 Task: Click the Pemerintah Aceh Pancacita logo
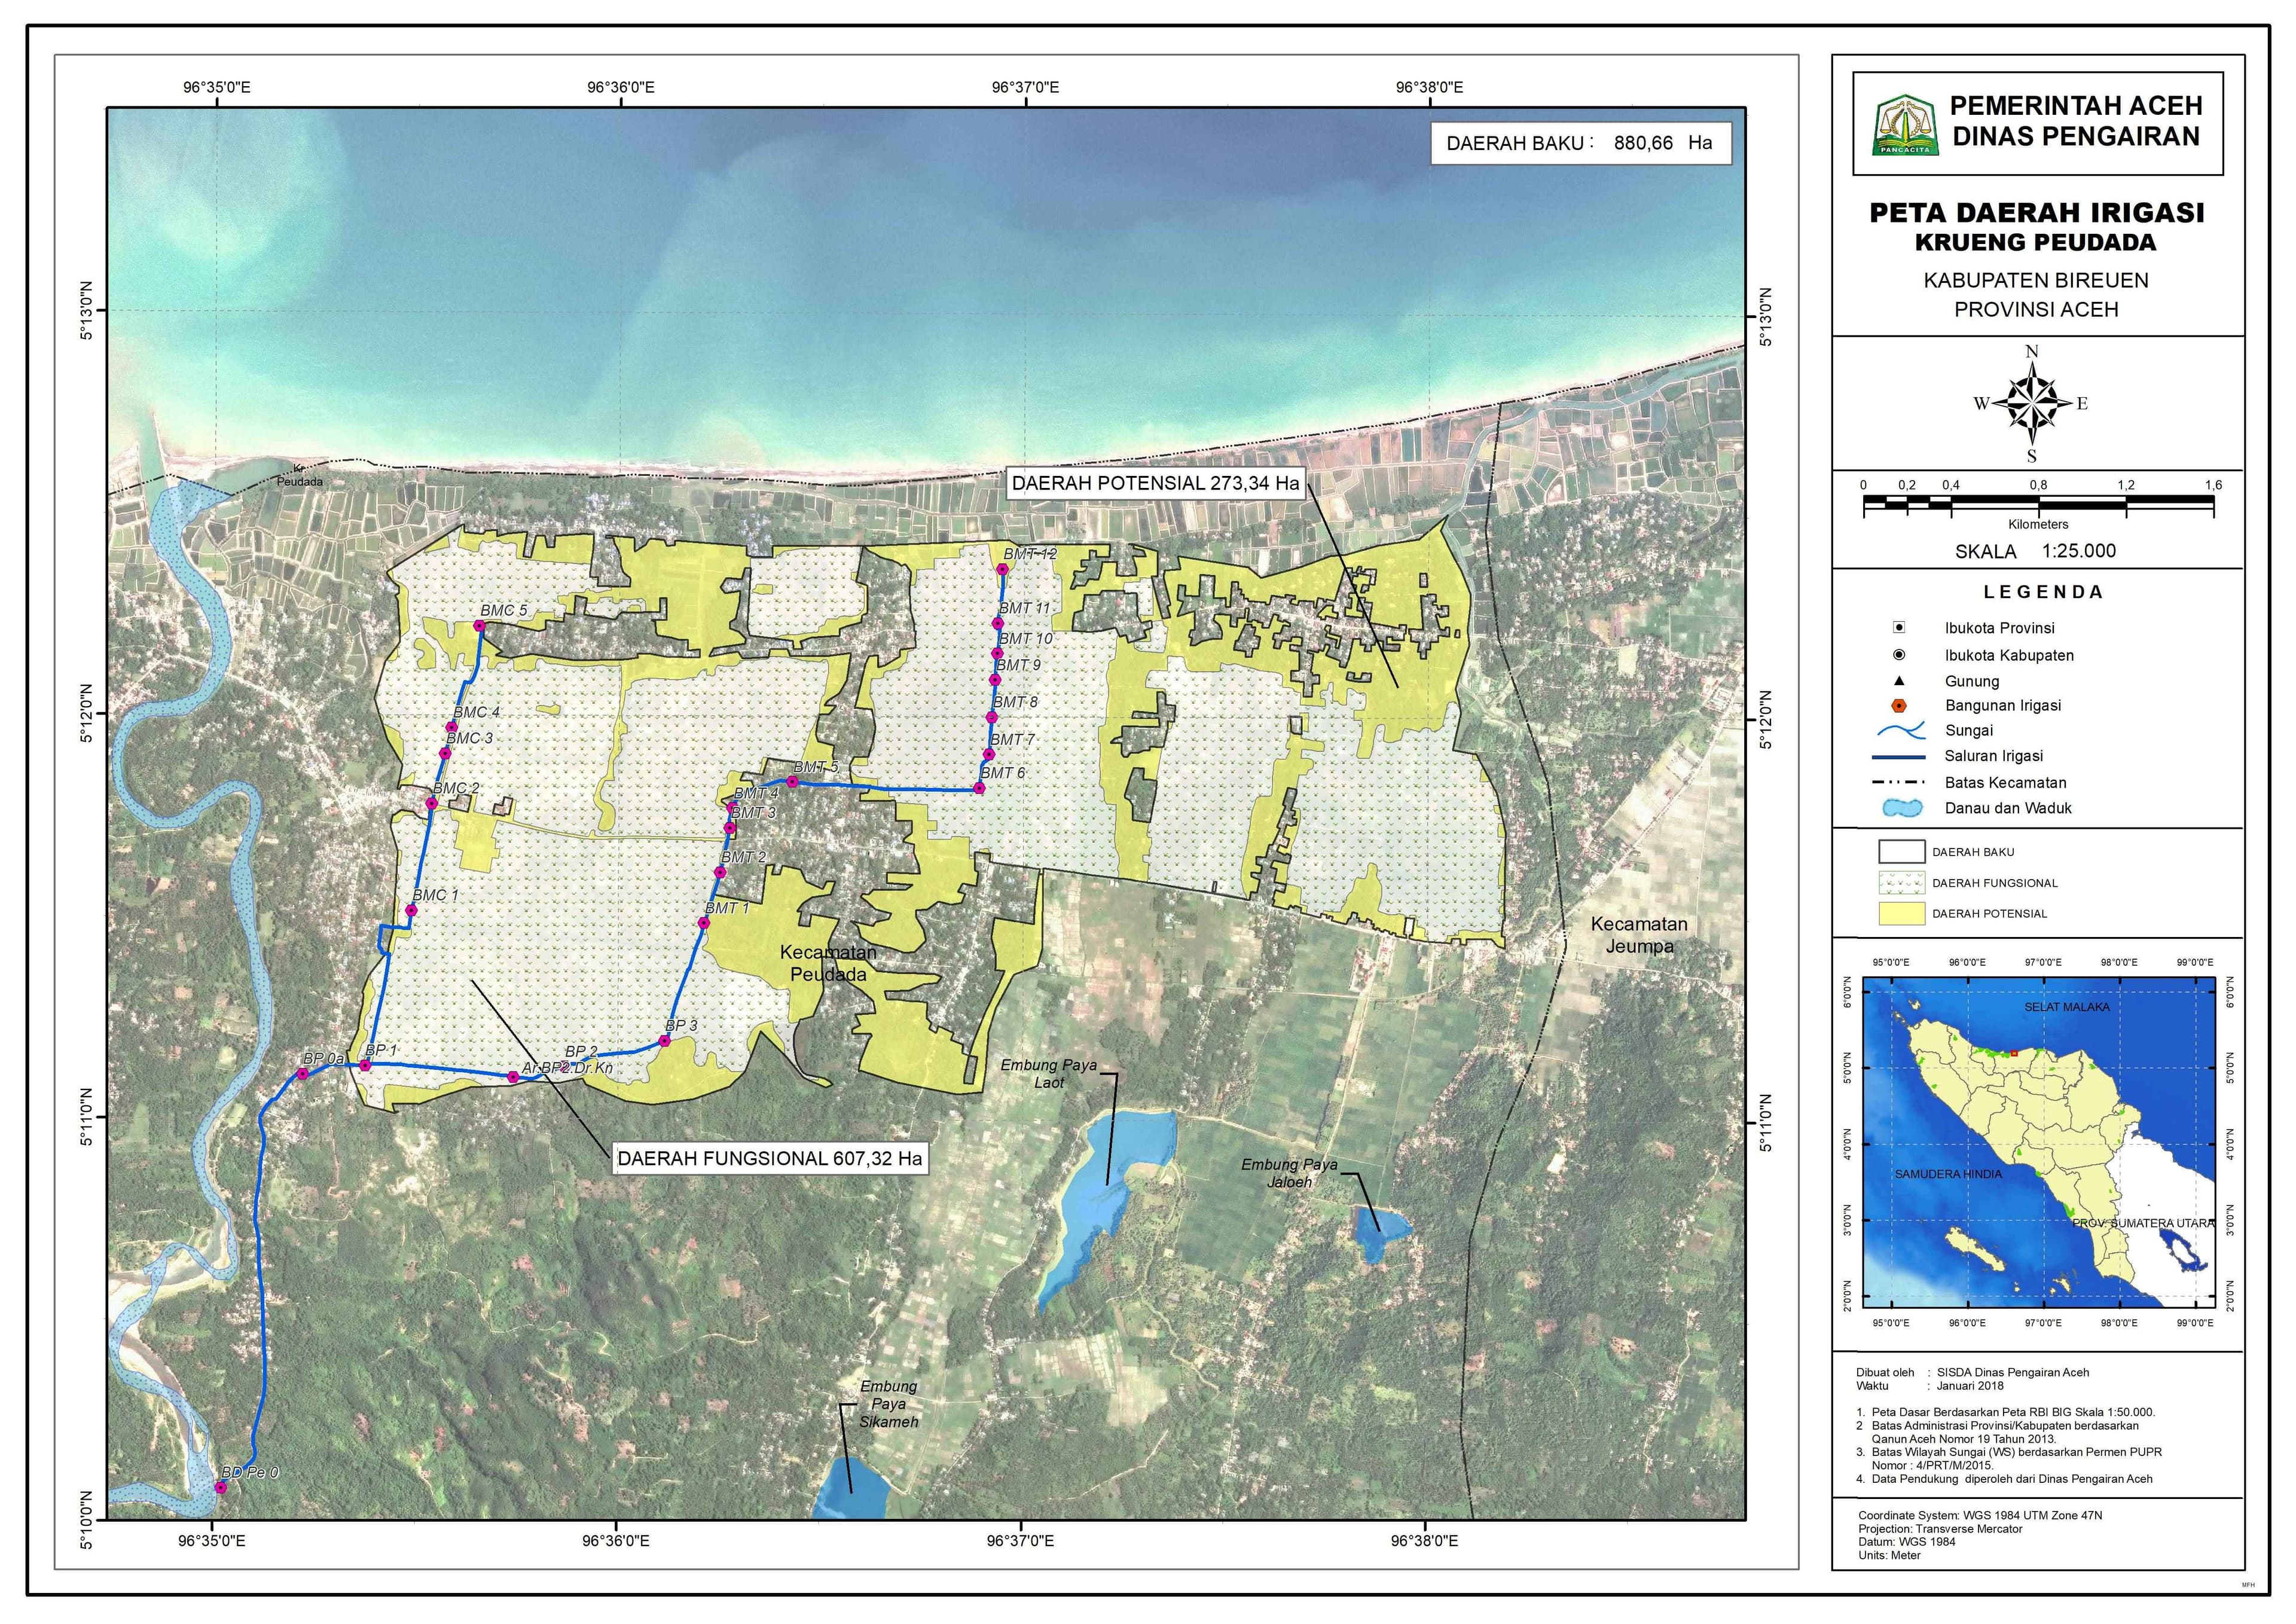tap(1905, 125)
